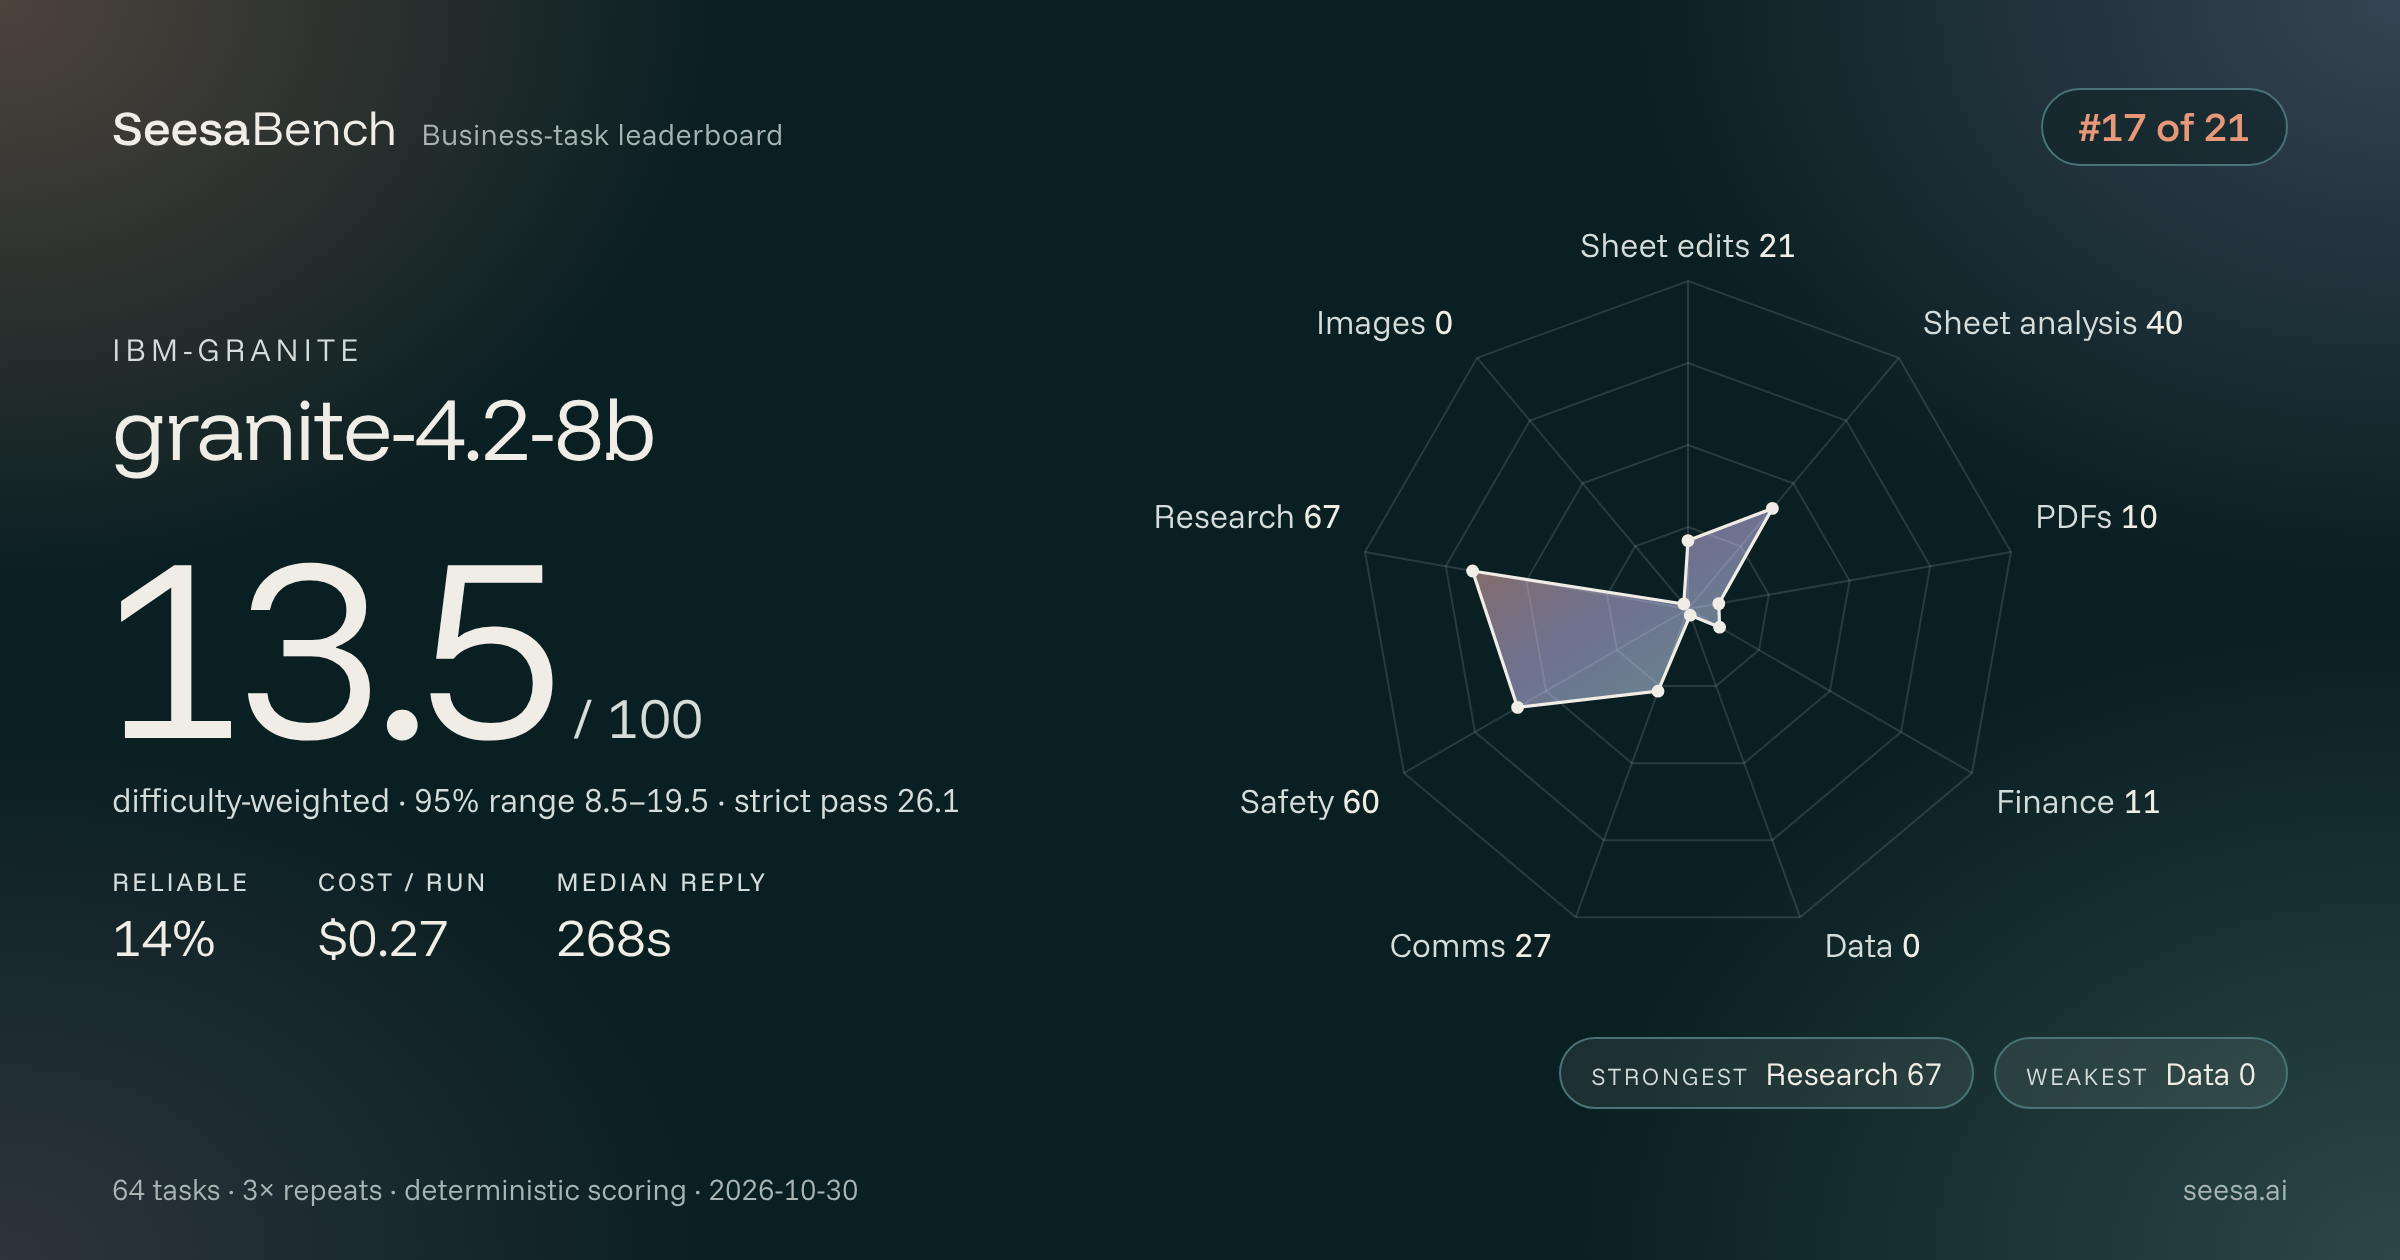
Task: Click the 'Sheet analysis 40' radar label
Action: click(2052, 323)
